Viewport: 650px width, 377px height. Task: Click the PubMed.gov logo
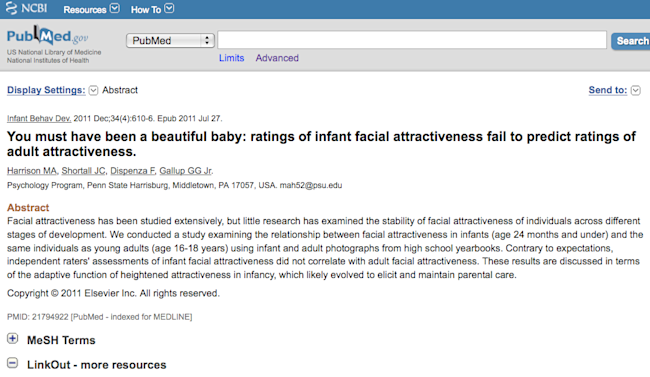[x=47, y=36]
